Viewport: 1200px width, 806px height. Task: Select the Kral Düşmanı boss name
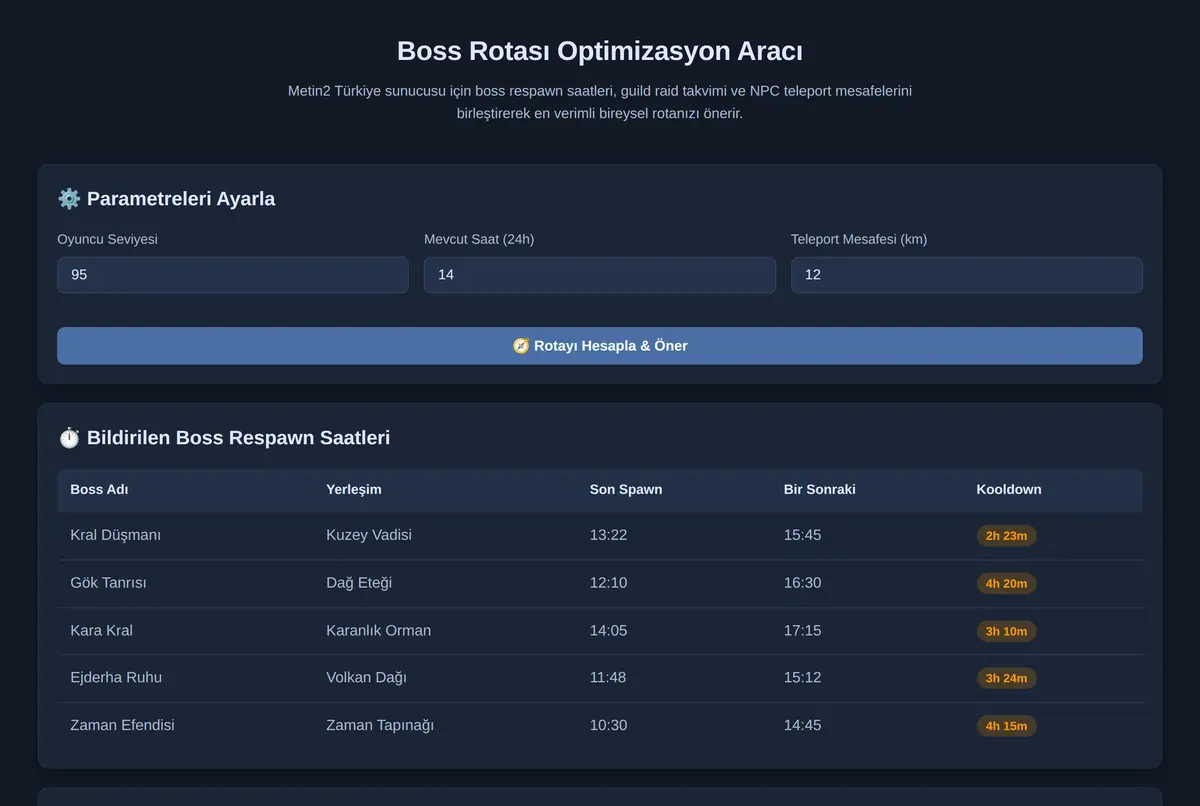pyautogui.click(x=116, y=535)
